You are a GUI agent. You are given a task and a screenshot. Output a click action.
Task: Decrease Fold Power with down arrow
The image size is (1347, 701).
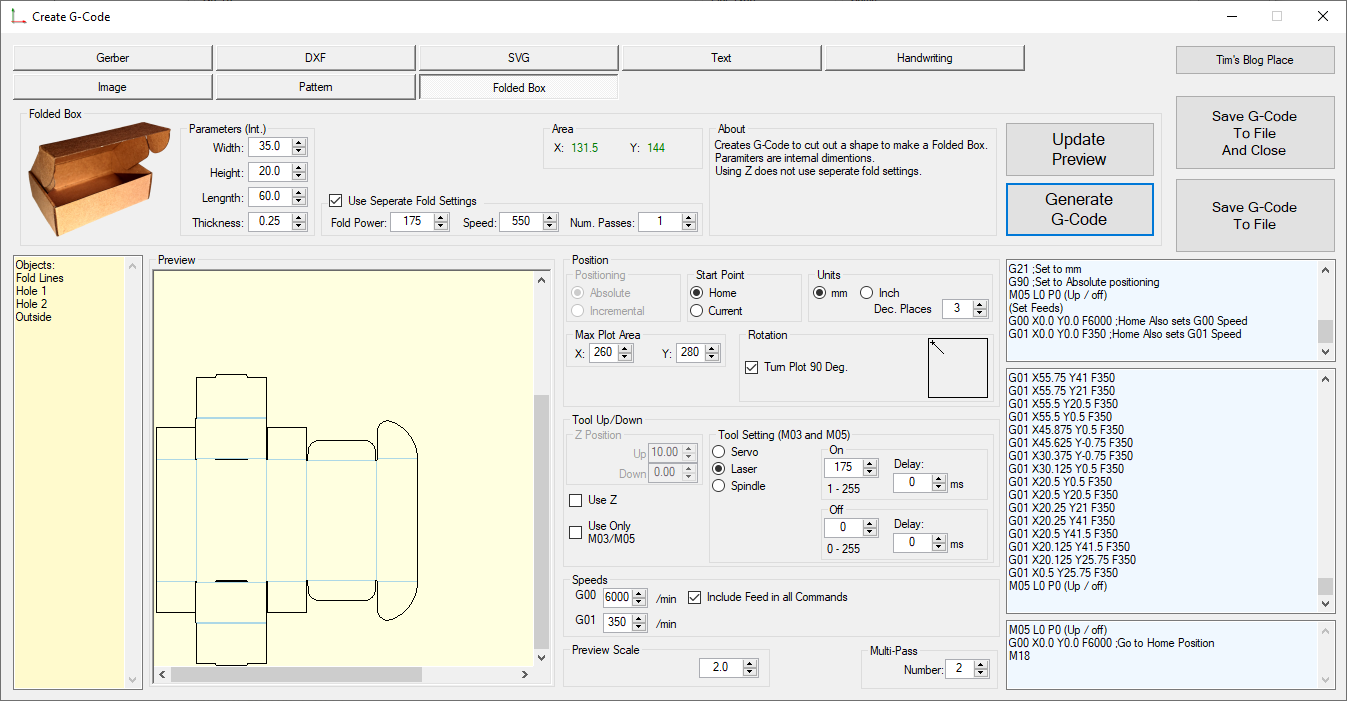tap(441, 226)
